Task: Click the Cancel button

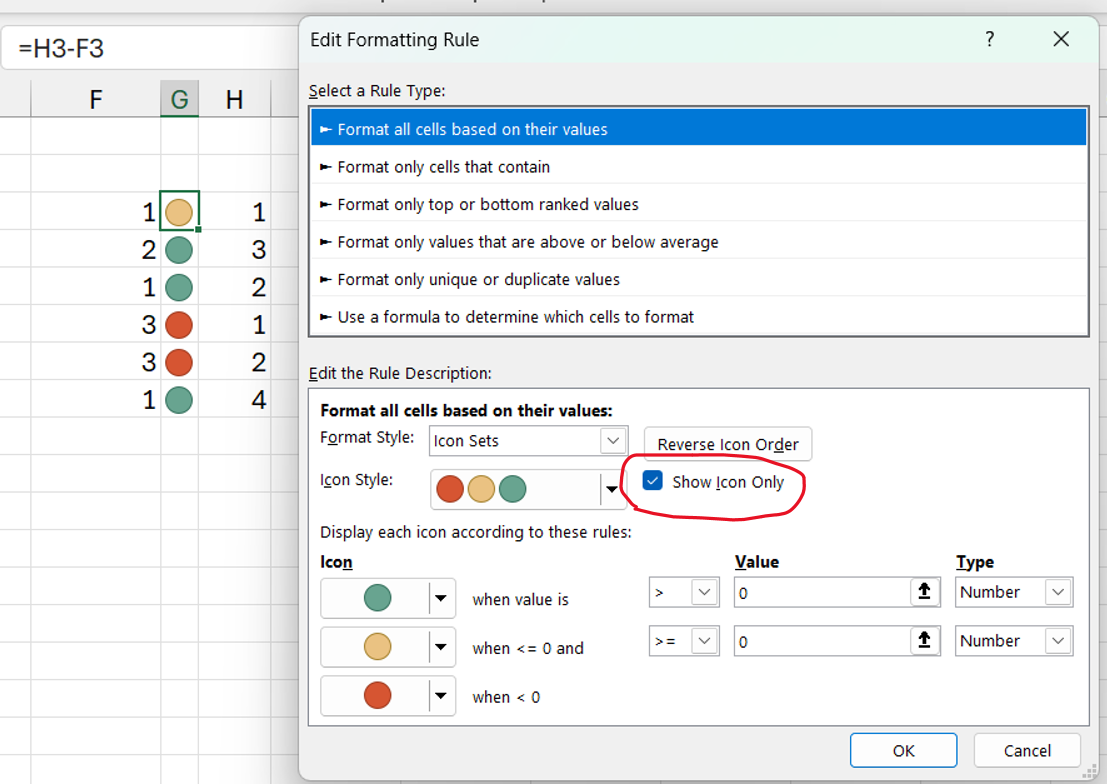Action: pos(1027,750)
